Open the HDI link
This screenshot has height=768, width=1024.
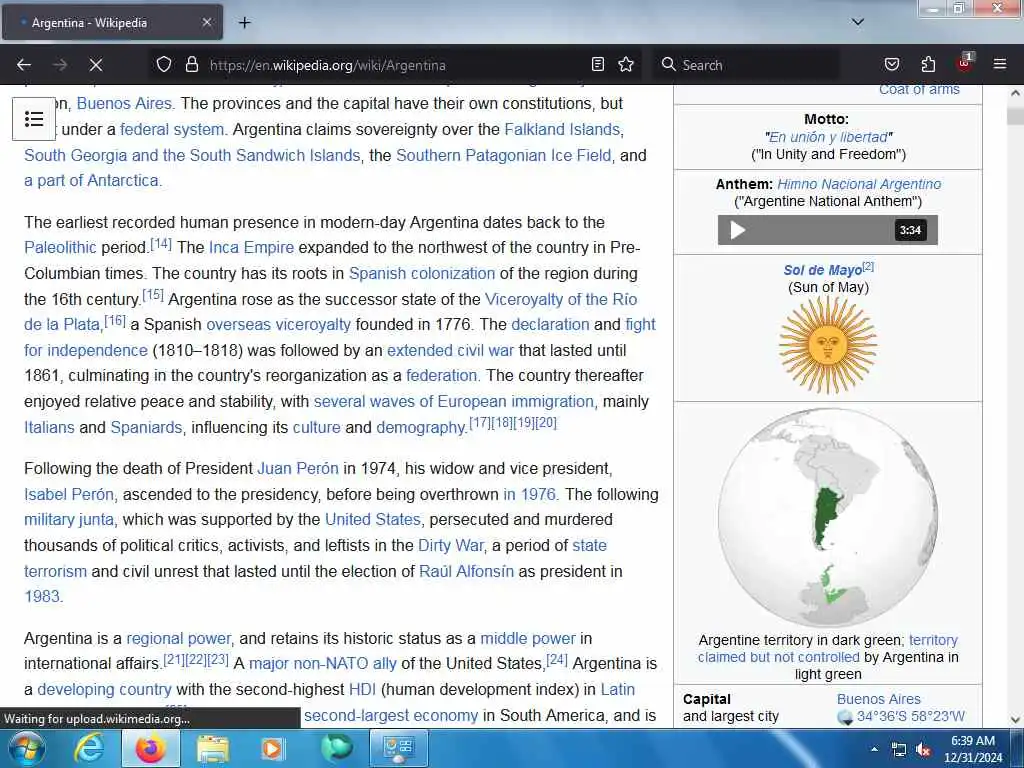(x=362, y=690)
